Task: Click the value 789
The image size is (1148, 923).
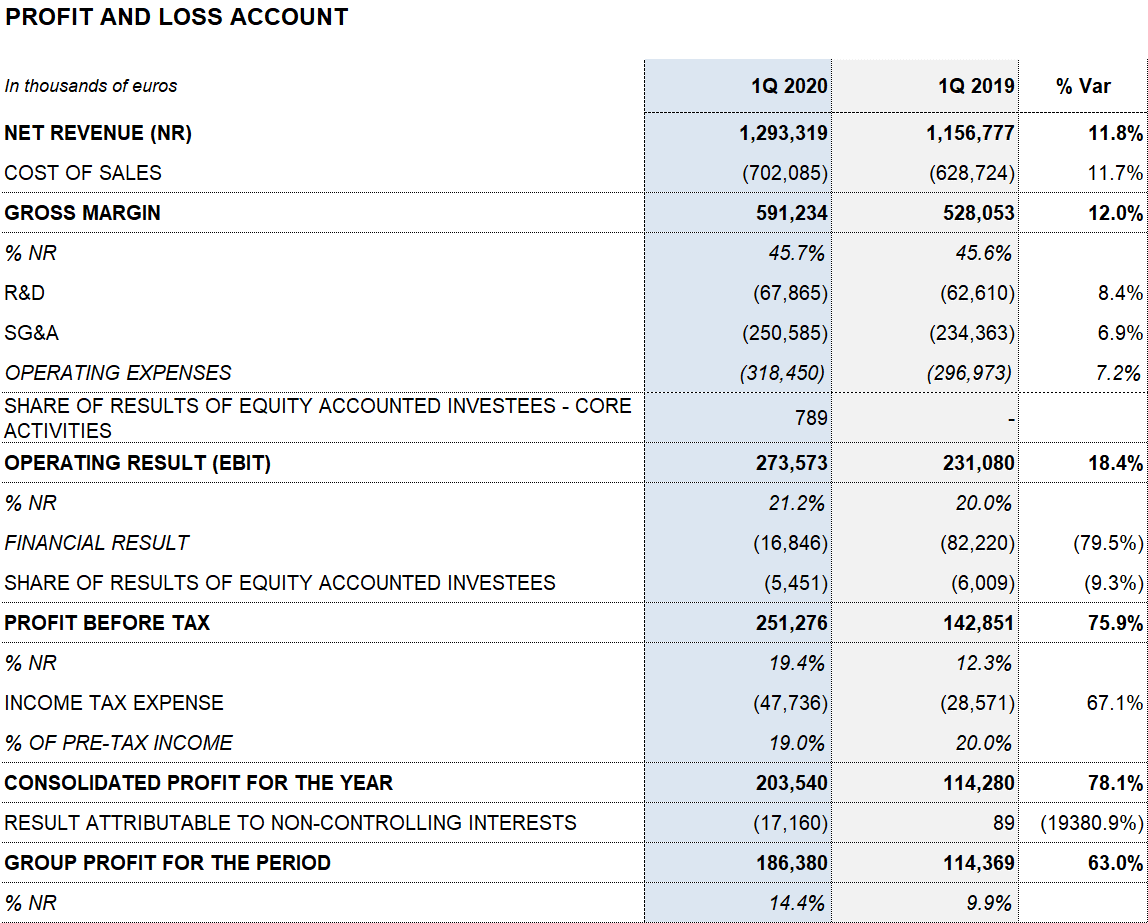Action: [x=811, y=418]
